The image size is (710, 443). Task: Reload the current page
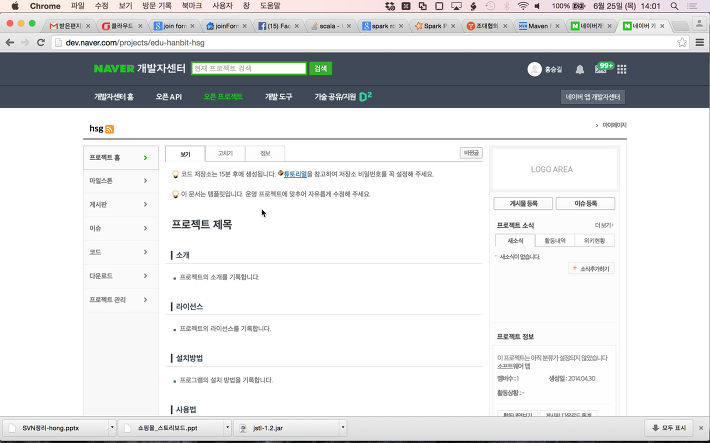click(41, 43)
